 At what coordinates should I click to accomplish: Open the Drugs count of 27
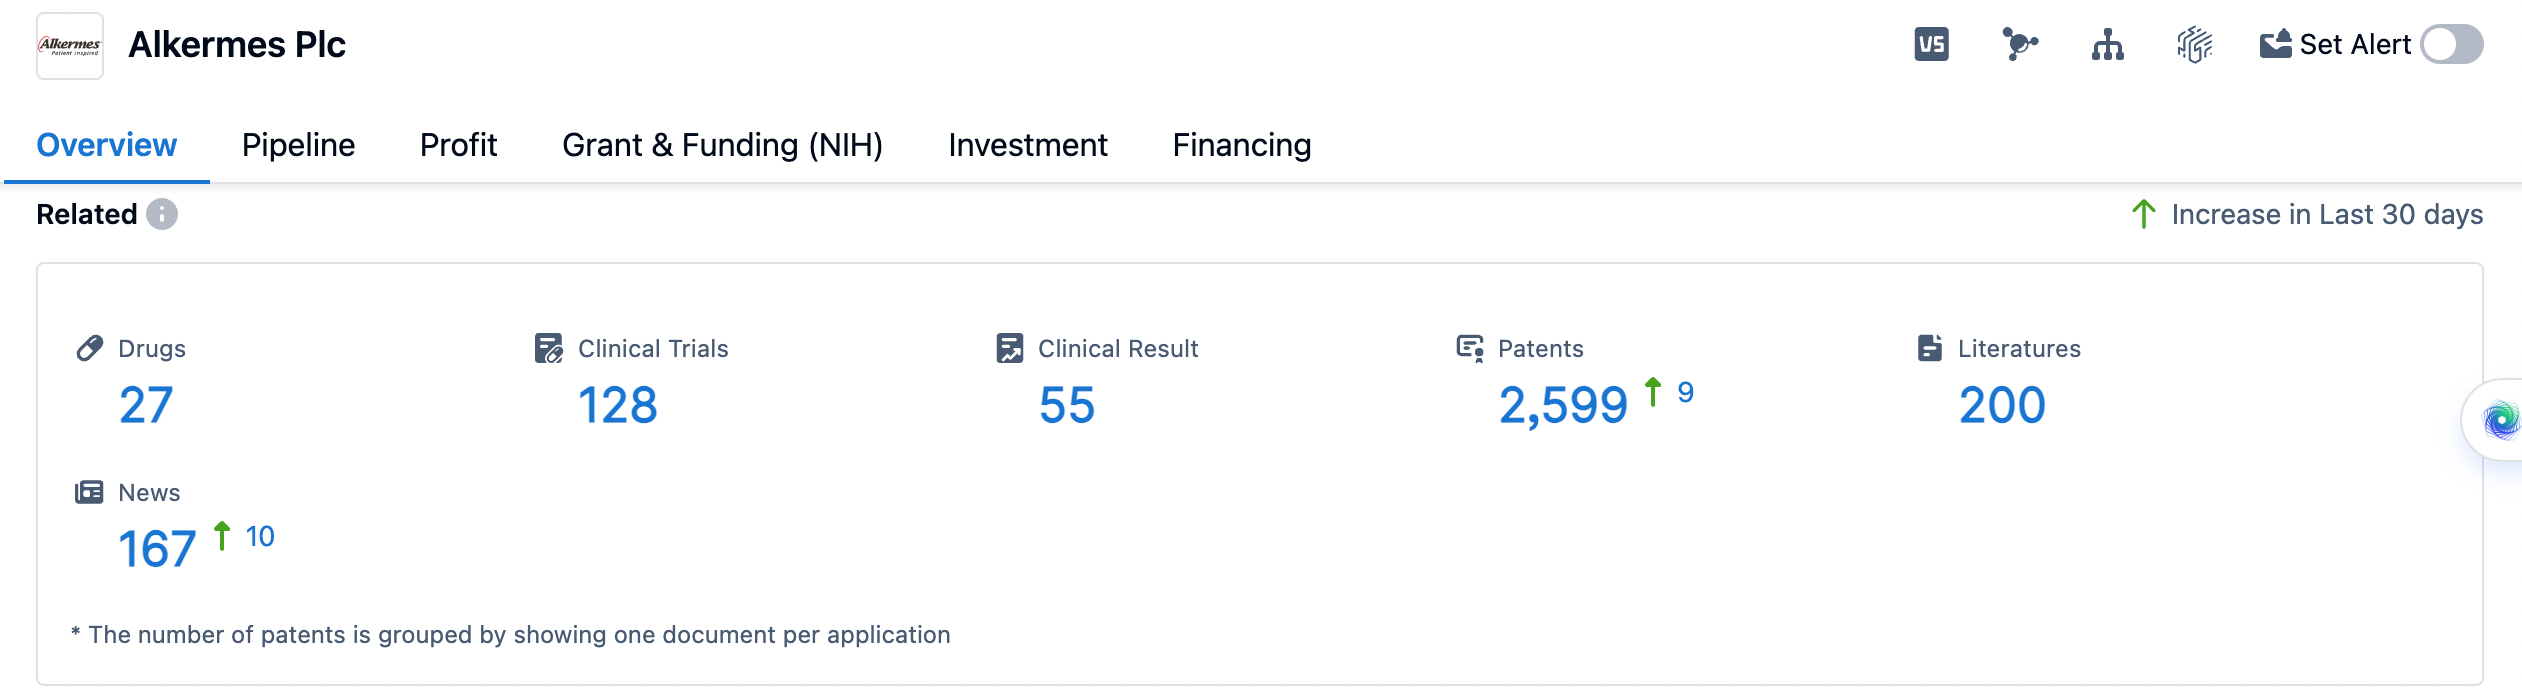click(146, 405)
